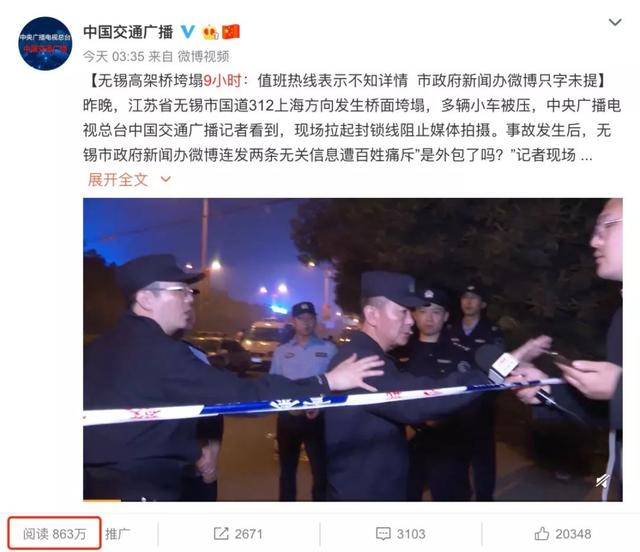Screen dimensions: 640x552
Task: Click the chevron next to 展开全文
Action: click(166, 179)
